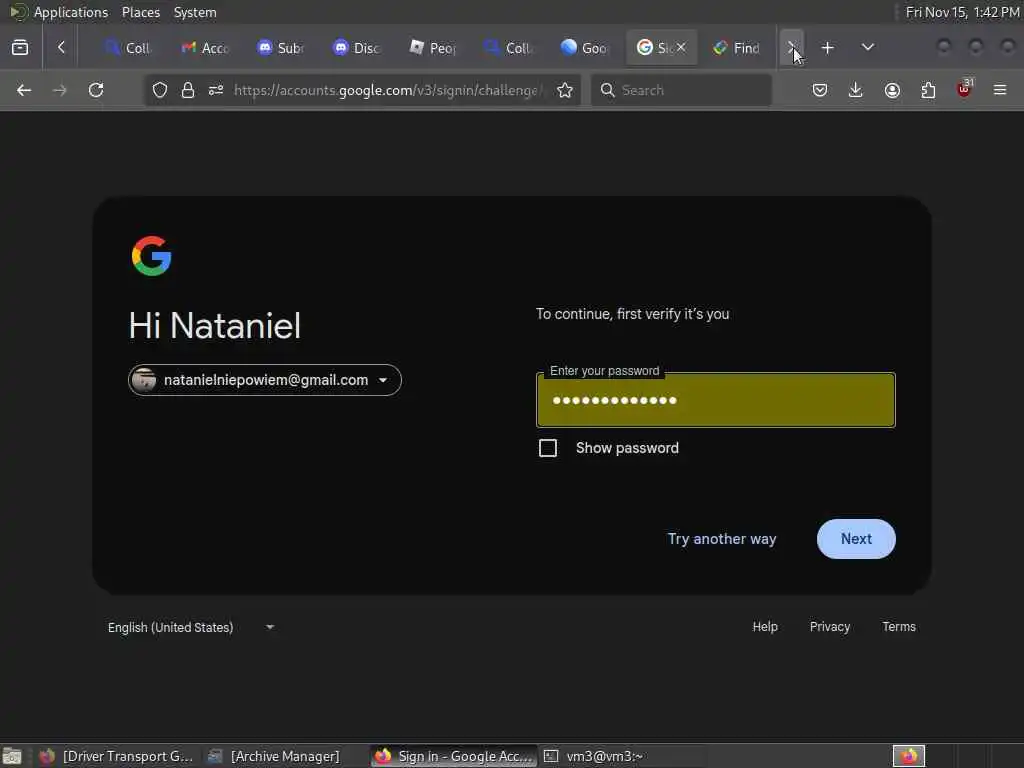Open the Extensions puzzle icon
The height and width of the screenshot is (768, 1024).
click(x=928, y=90)
